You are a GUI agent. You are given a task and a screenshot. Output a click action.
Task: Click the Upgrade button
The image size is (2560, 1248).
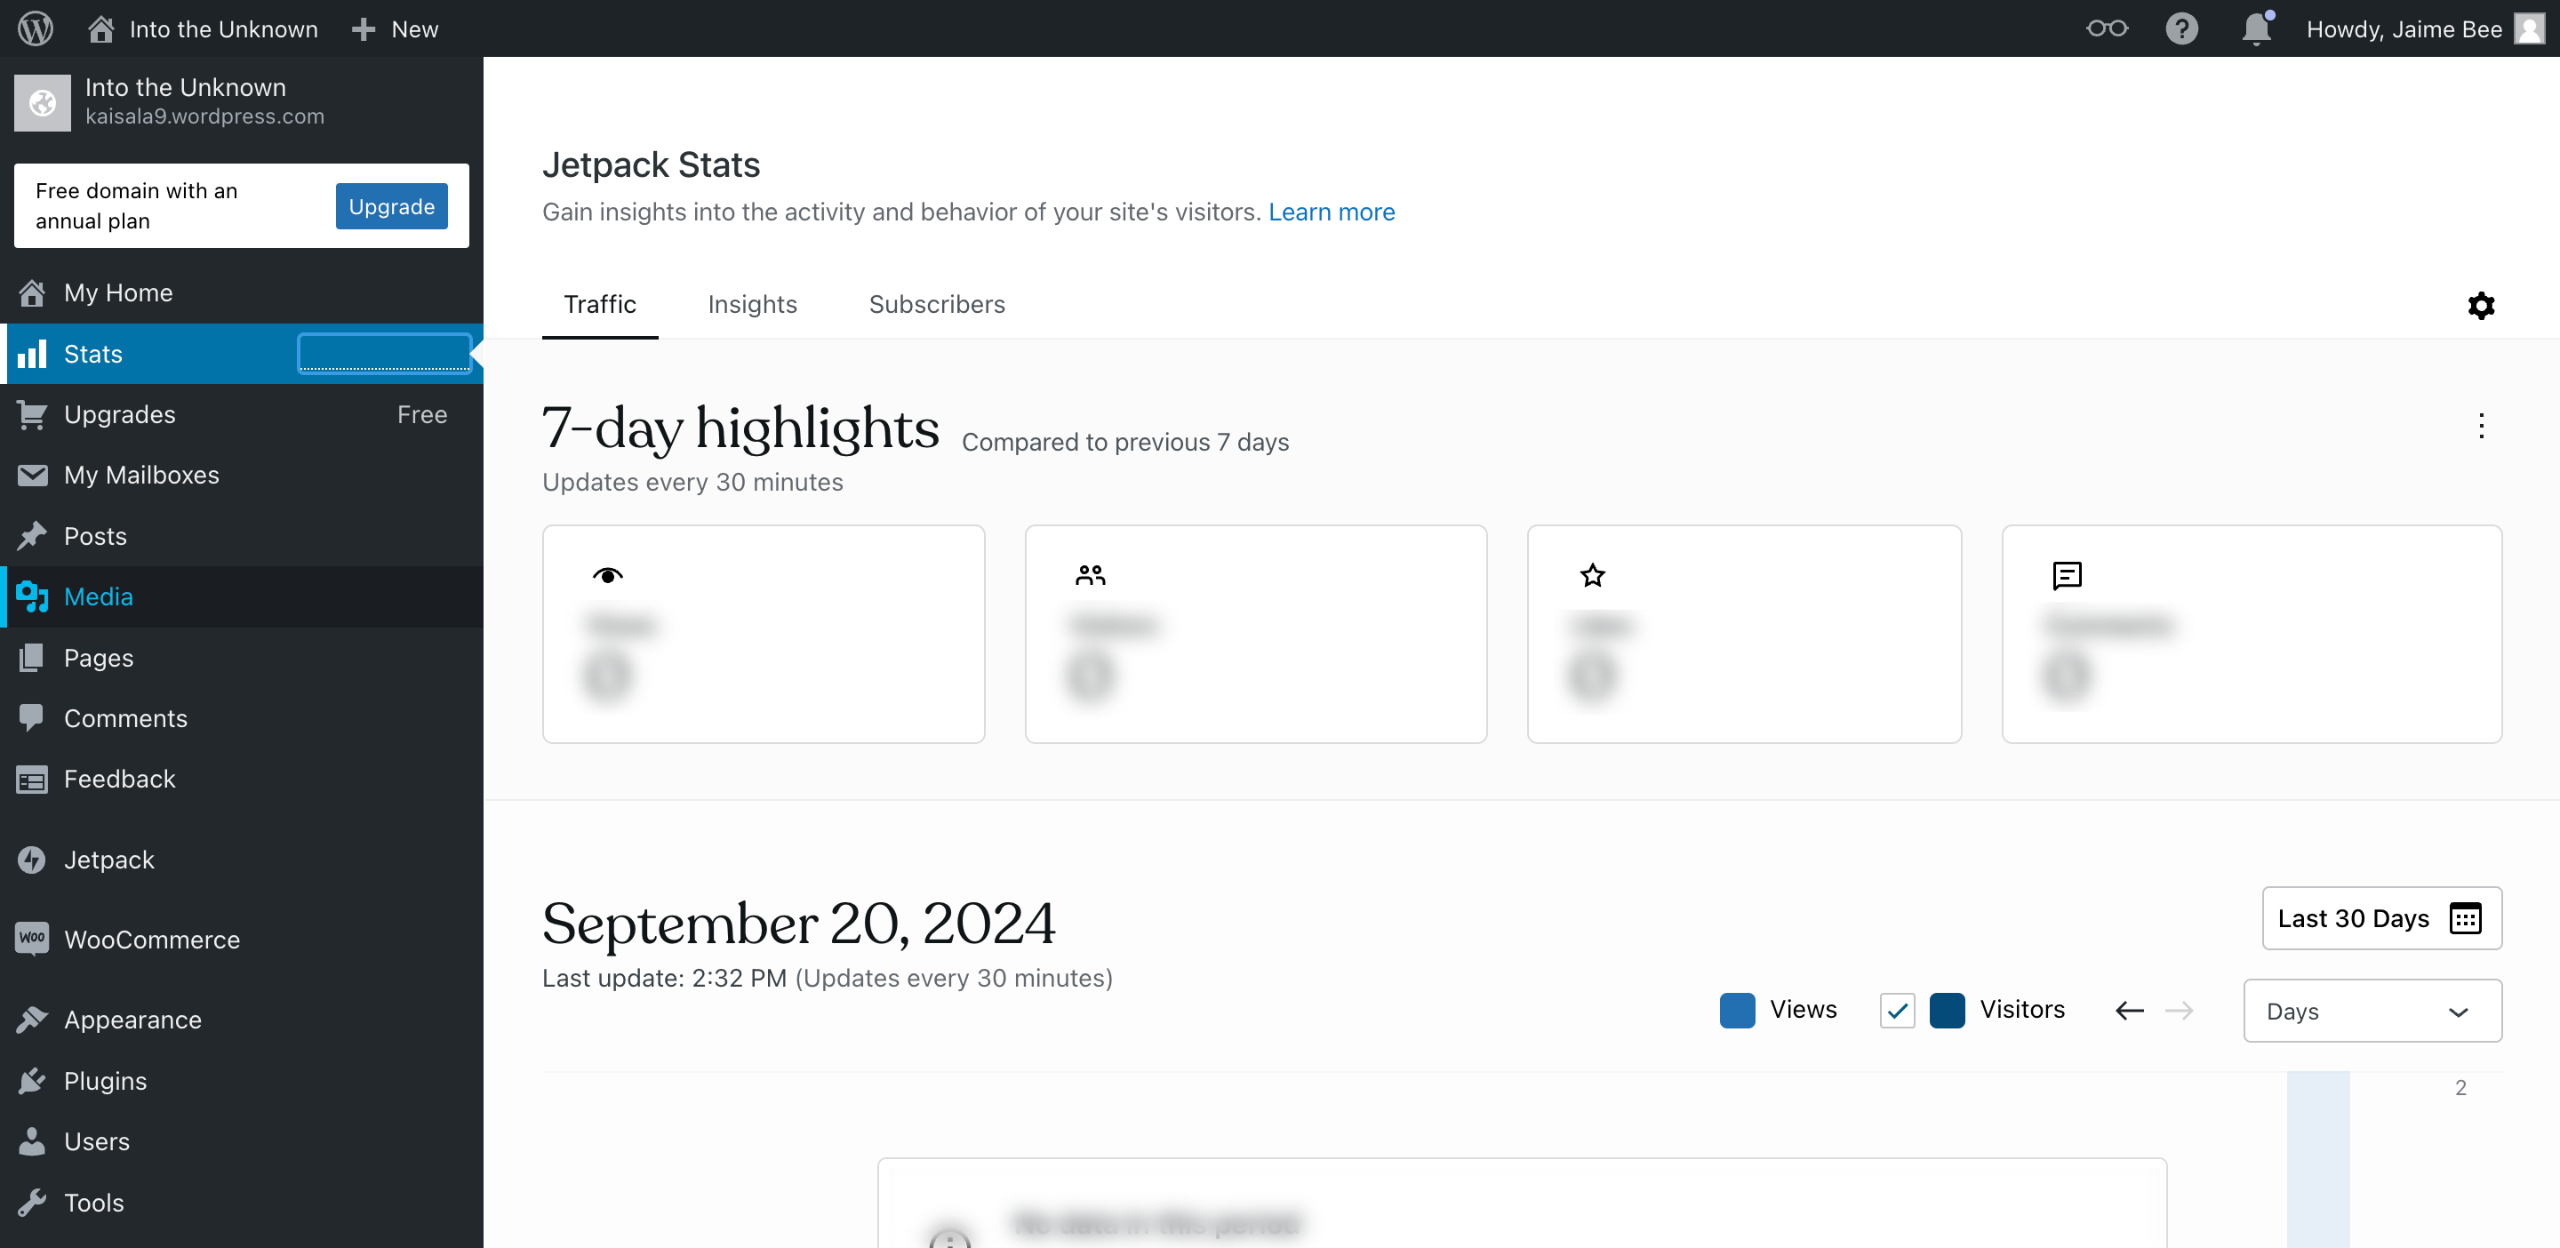click(391, 206)
